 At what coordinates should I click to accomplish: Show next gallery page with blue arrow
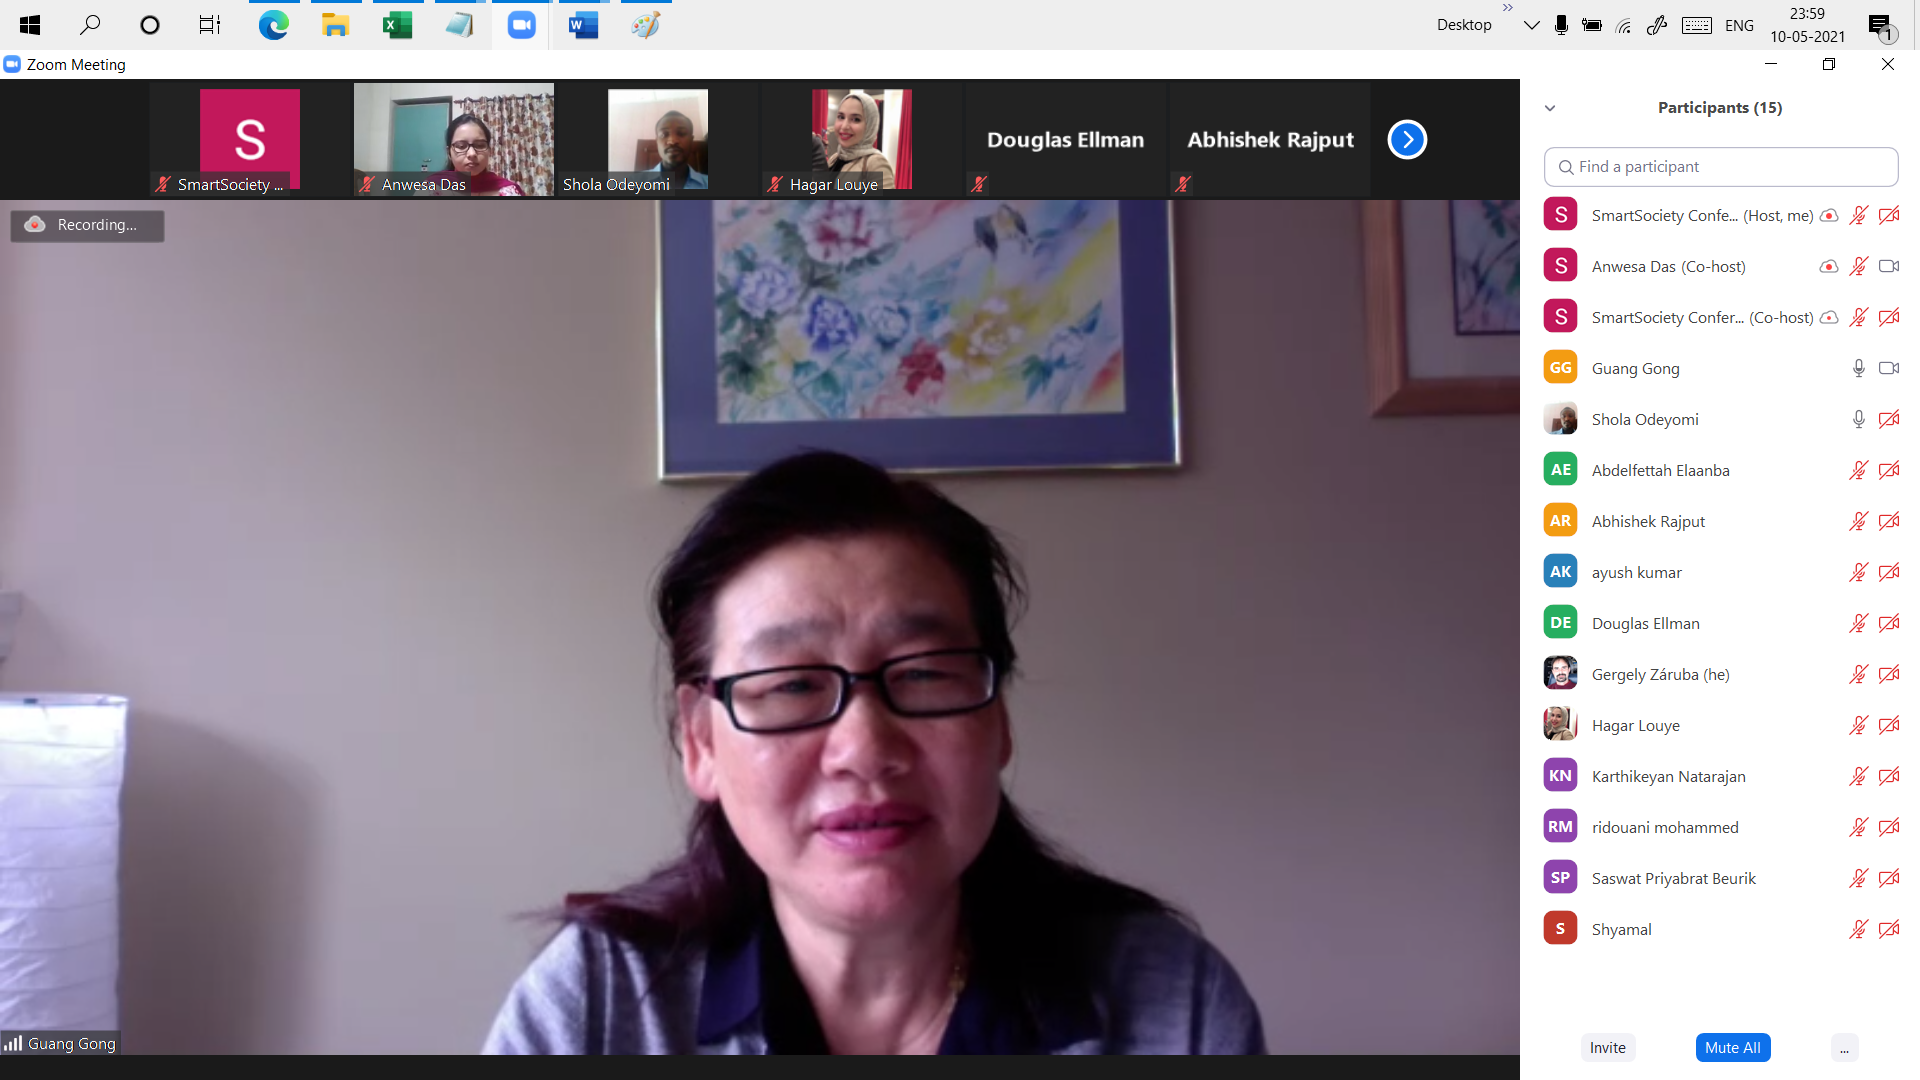1407,139
